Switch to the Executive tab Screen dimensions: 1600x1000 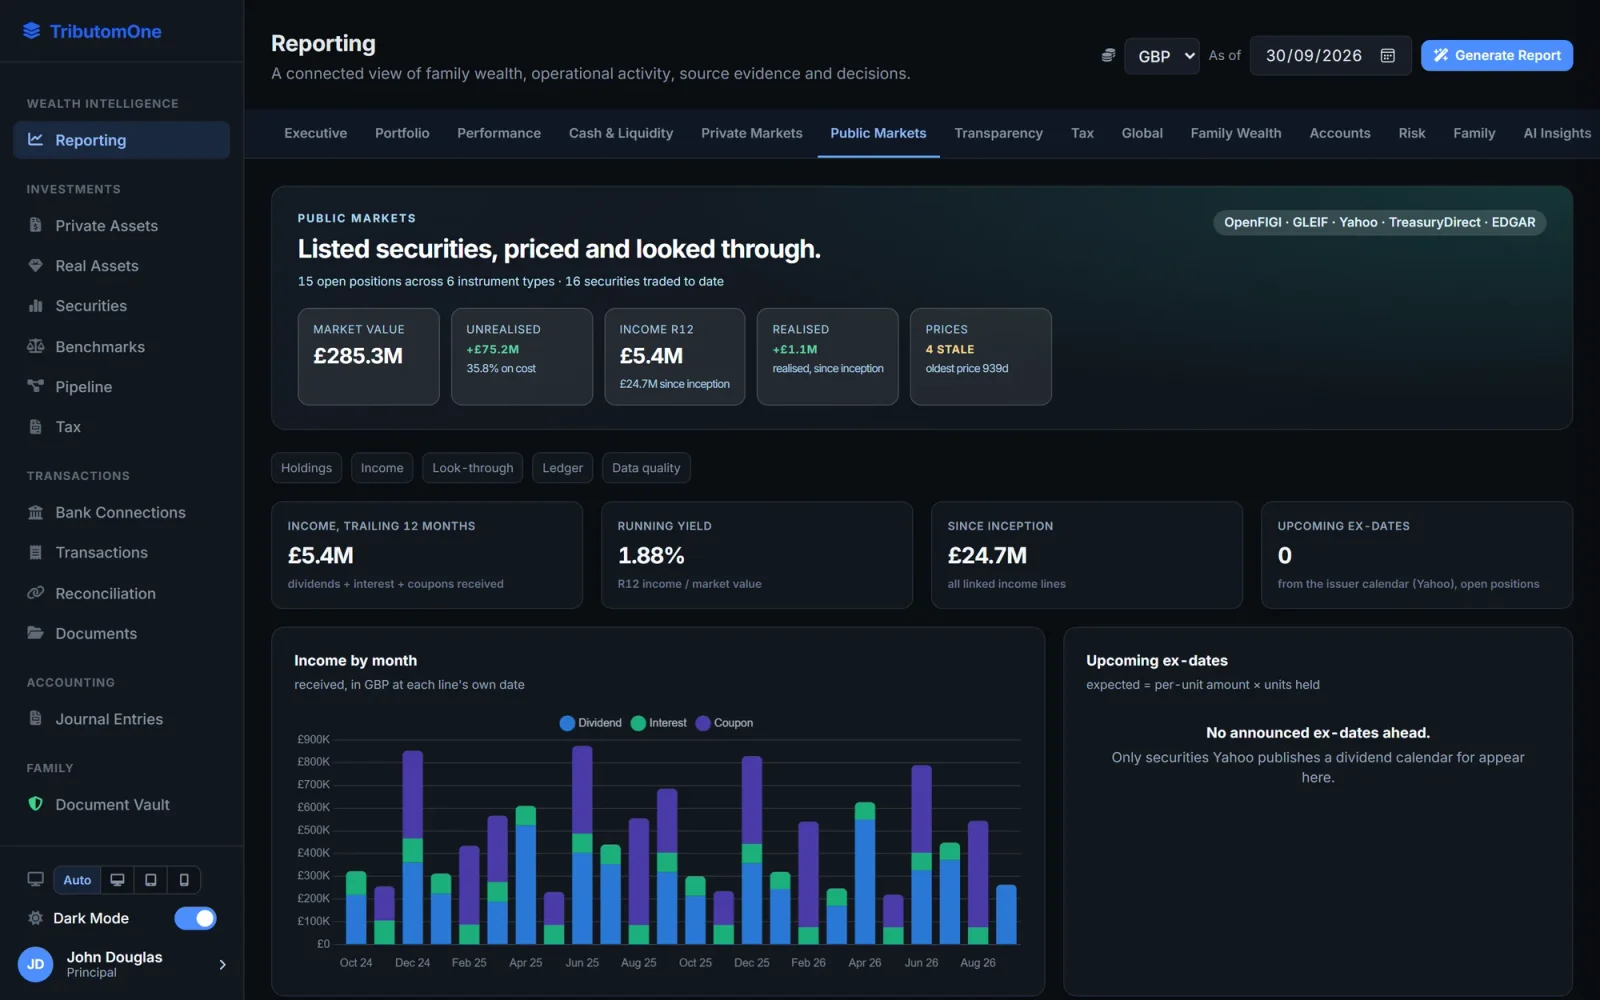click(x=315, y=133)
